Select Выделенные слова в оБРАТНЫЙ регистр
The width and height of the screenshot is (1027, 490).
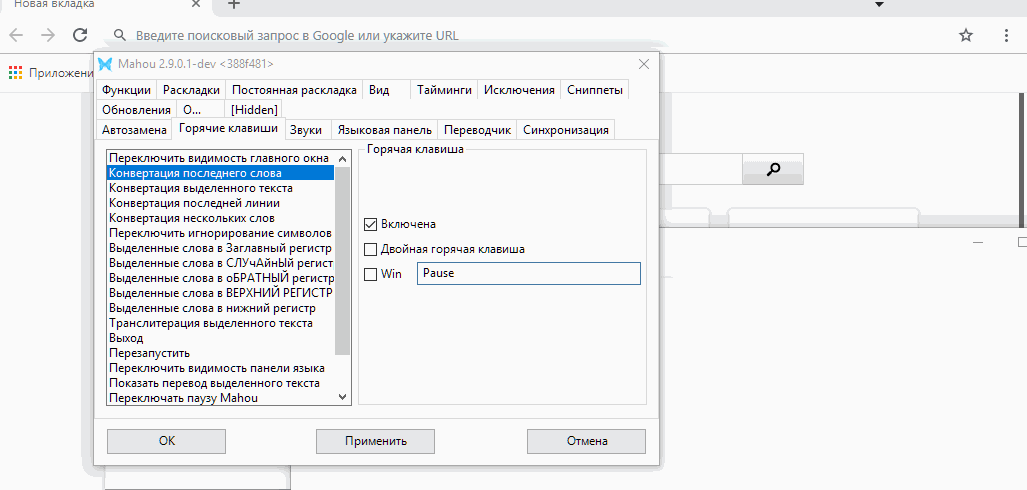tap(221, 278)
